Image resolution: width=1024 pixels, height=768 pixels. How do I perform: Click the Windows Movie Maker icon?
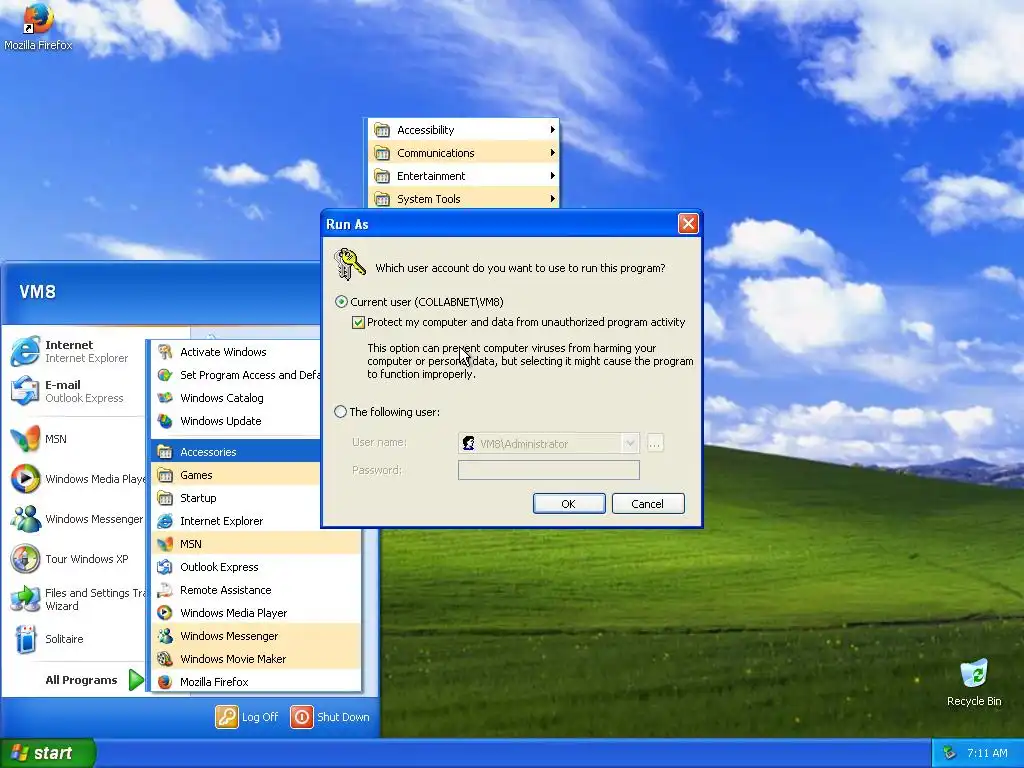[x=165, y=659]
